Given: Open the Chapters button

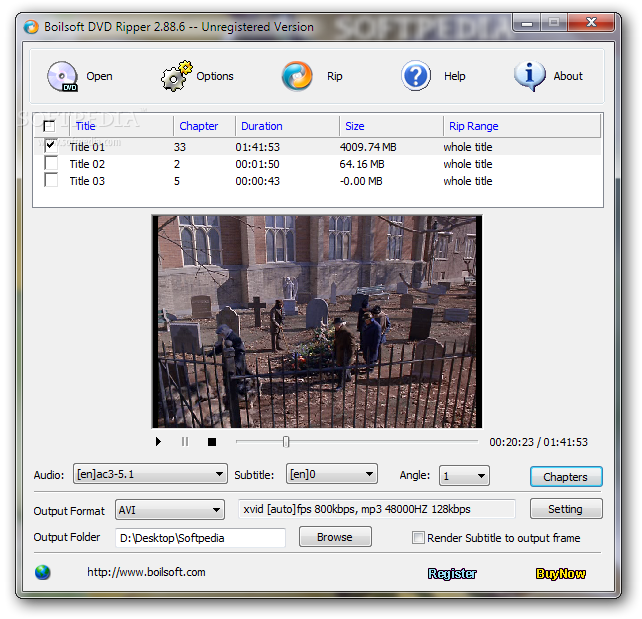Looking at the screenshot, I should point(566,477).
